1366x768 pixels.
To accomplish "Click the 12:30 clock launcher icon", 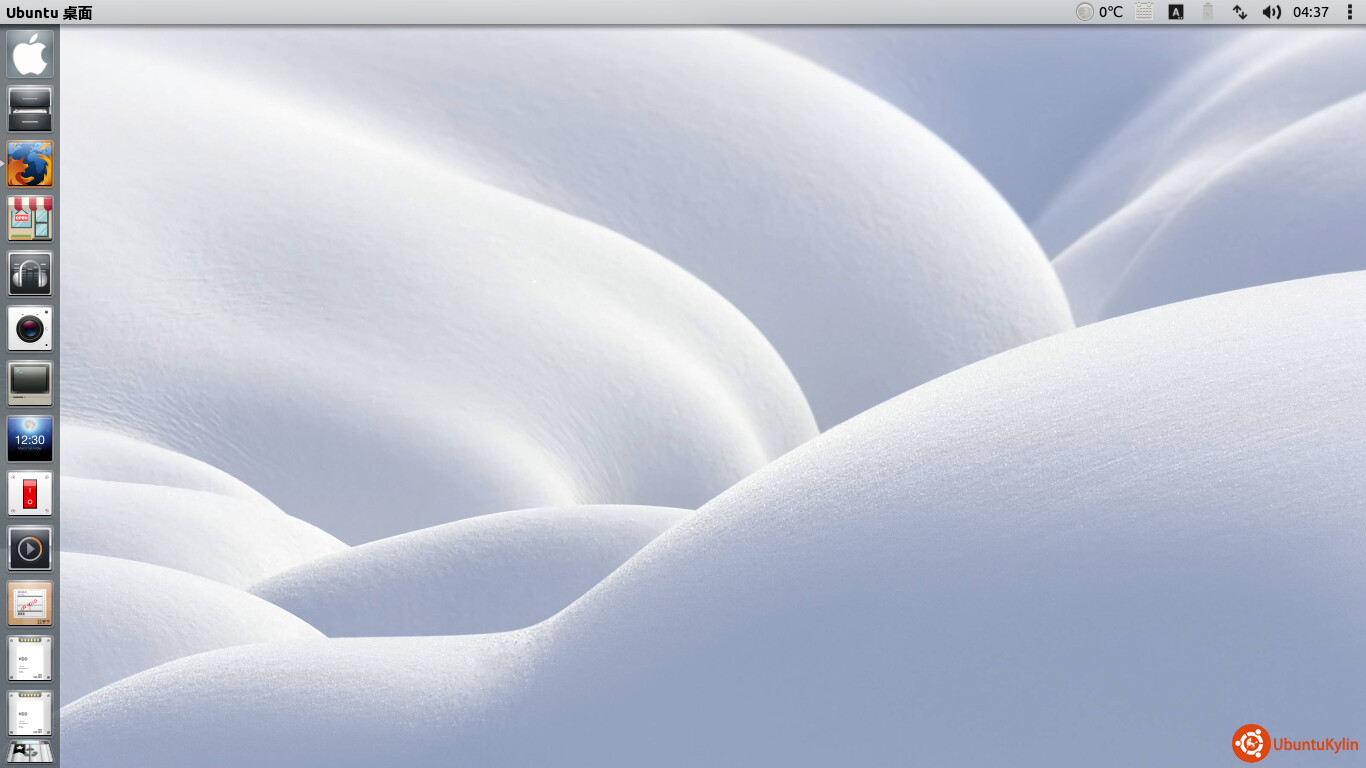I will pyautogui.click(x=30, y=439).
